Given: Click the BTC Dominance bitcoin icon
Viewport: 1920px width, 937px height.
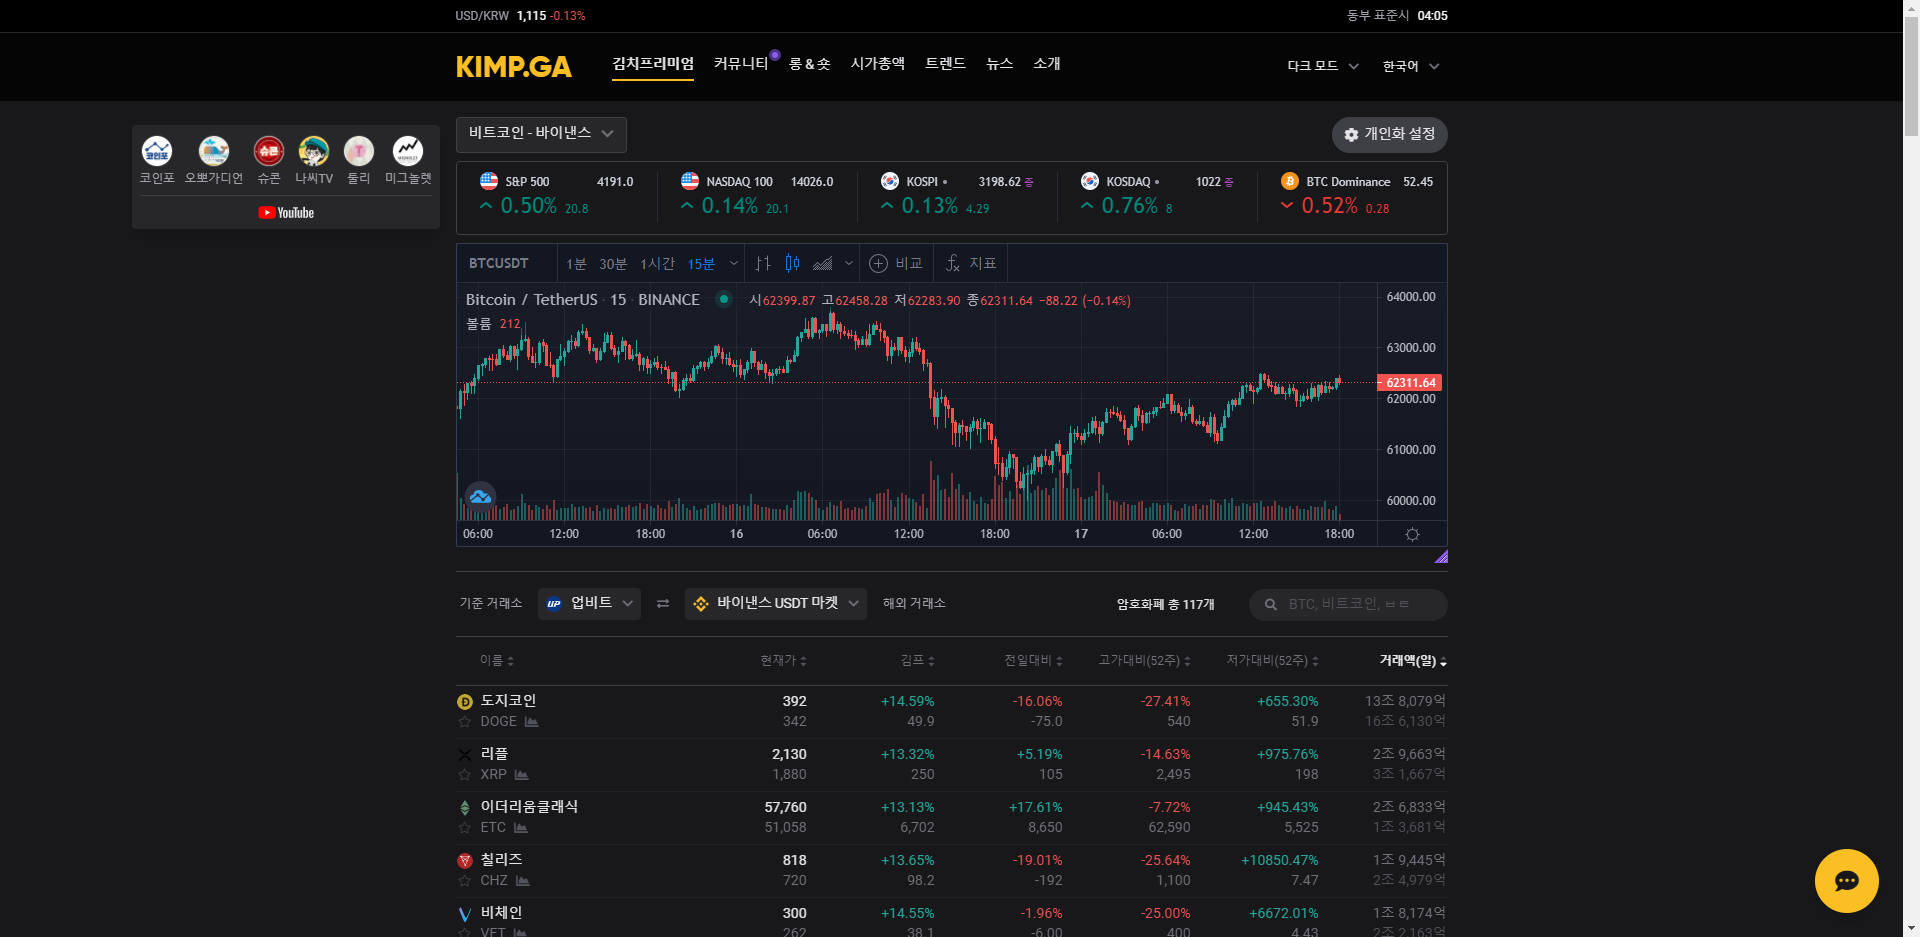Looking at the screenshot, I should pyautogui.click(x=1289, y=181).
